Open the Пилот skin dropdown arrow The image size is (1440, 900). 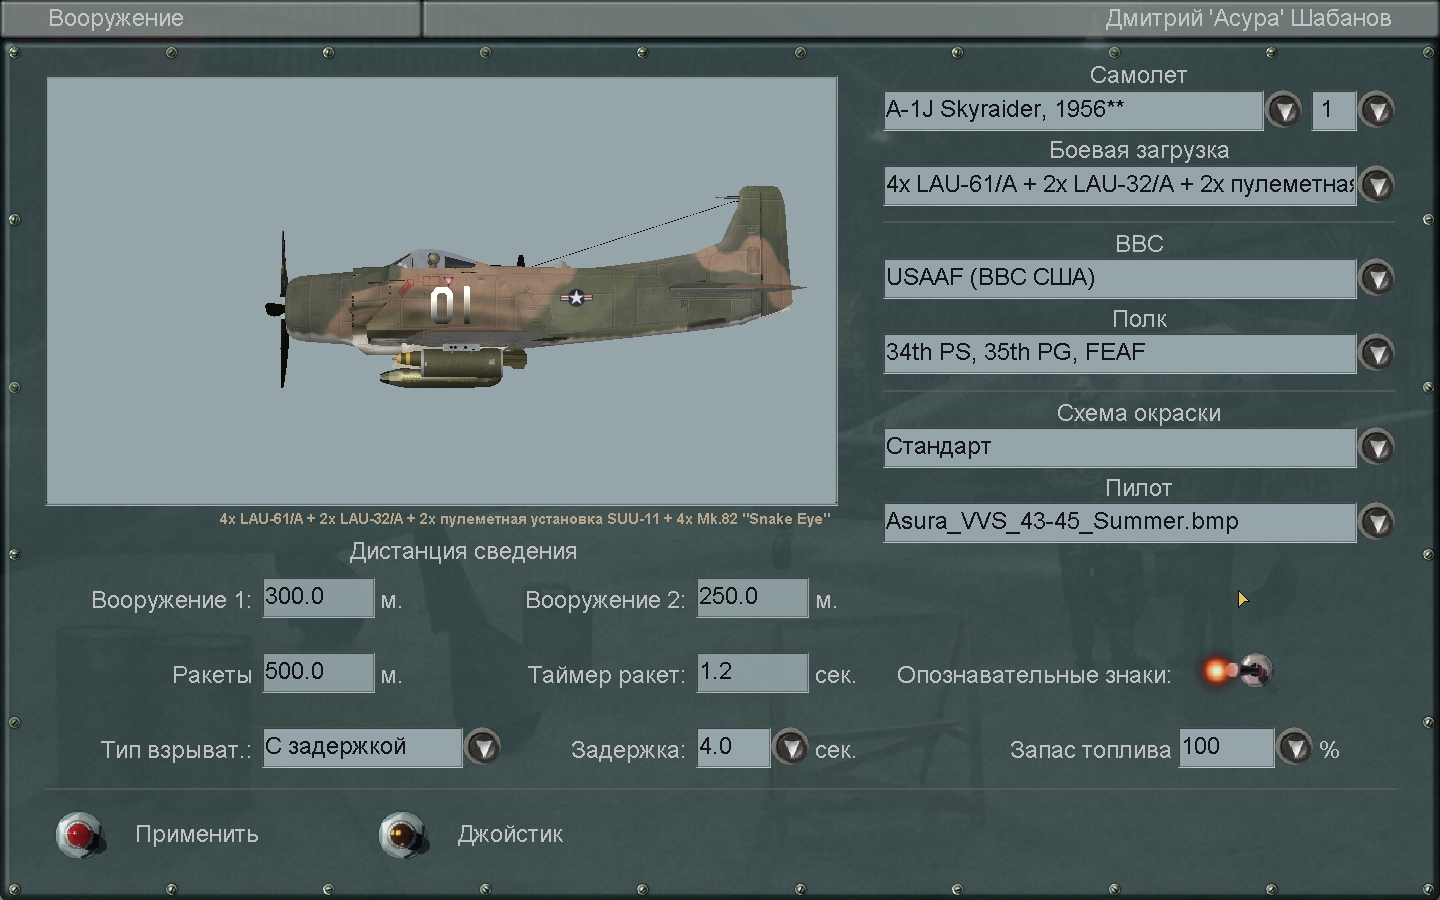(1377, 522)
